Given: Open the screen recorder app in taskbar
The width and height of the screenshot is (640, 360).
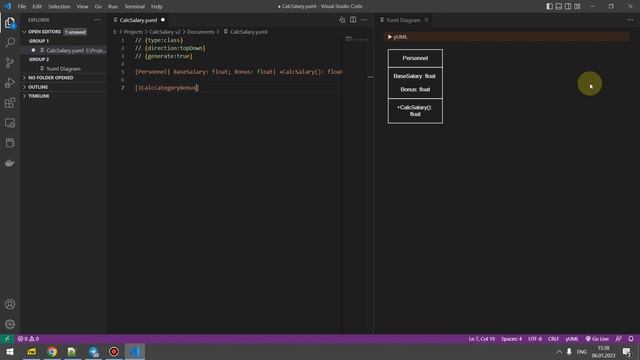Looking at the screenshot, I should (114, 352).
